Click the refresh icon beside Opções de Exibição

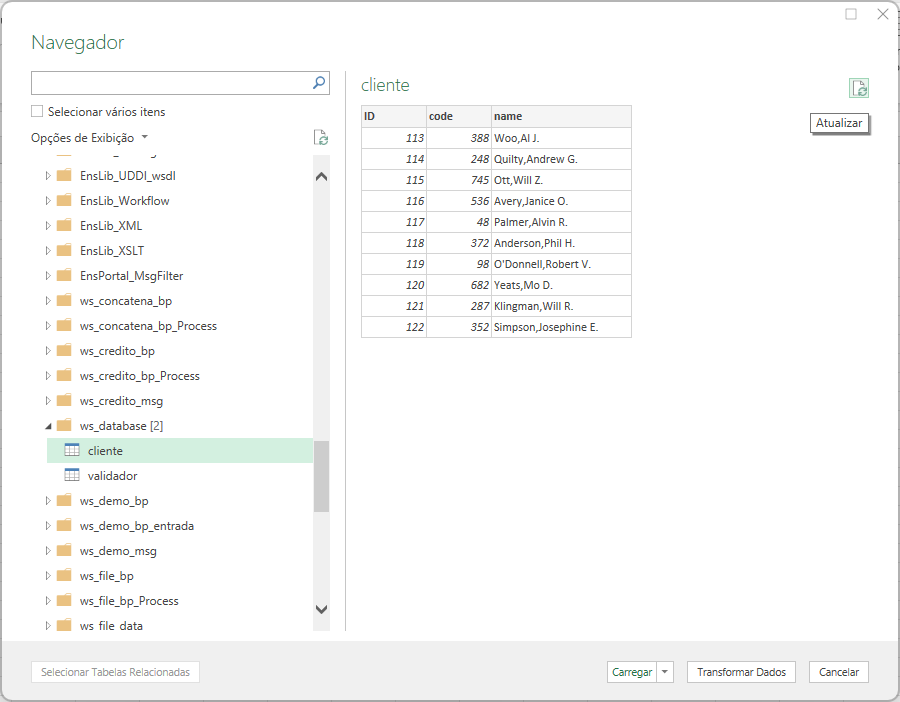tap(320, 138)
